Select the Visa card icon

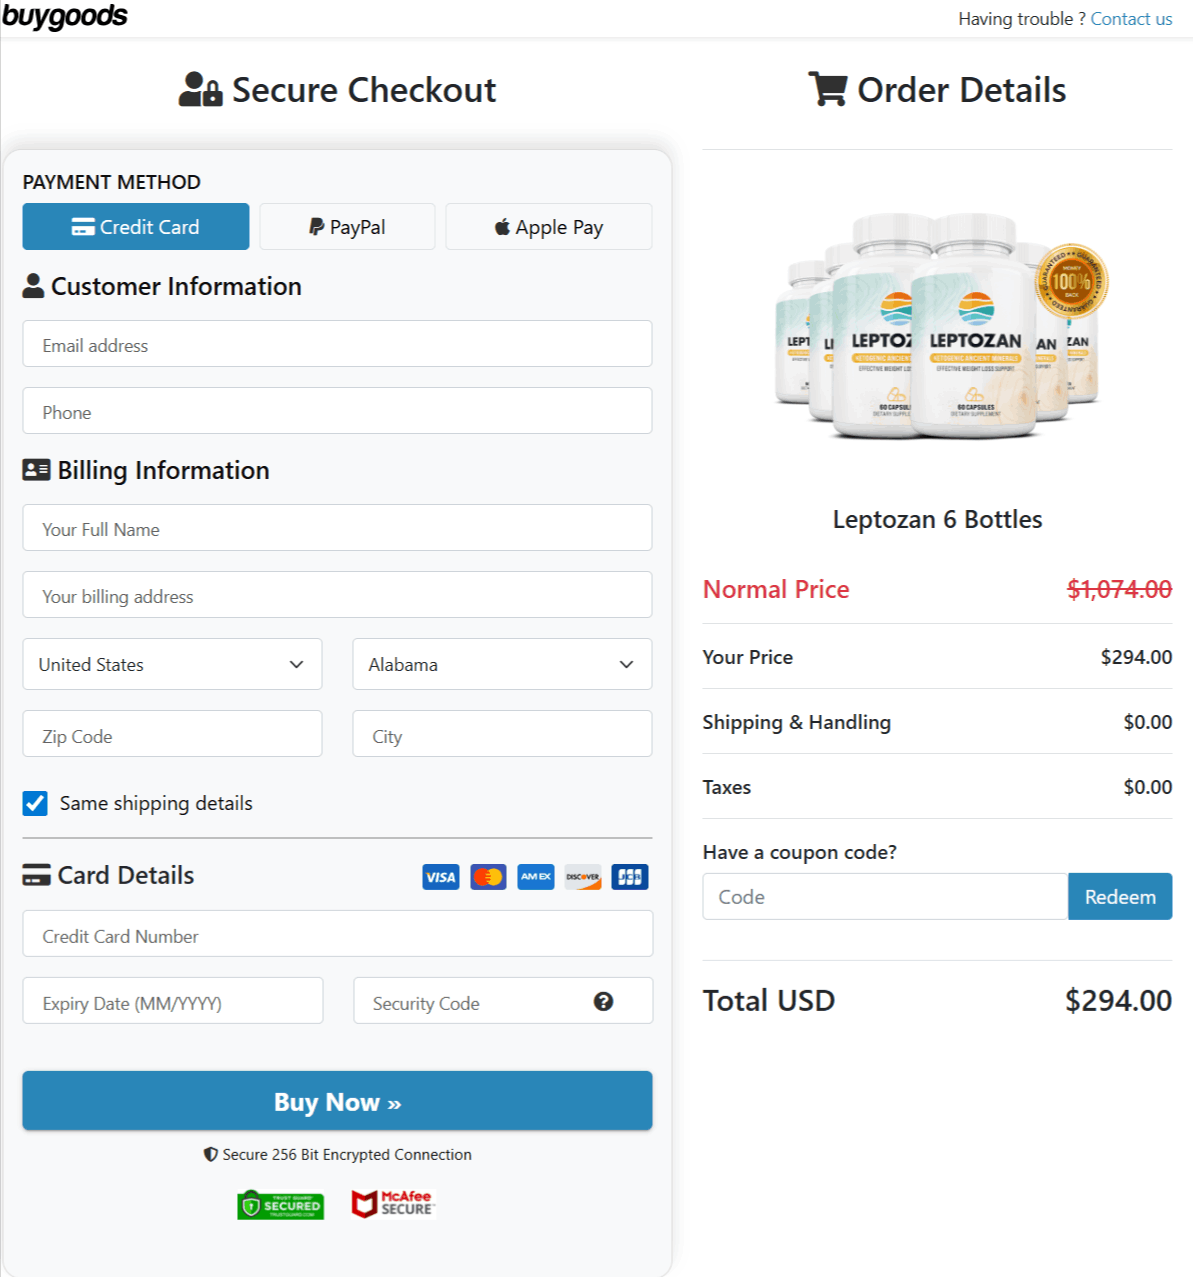coord(440,877)
